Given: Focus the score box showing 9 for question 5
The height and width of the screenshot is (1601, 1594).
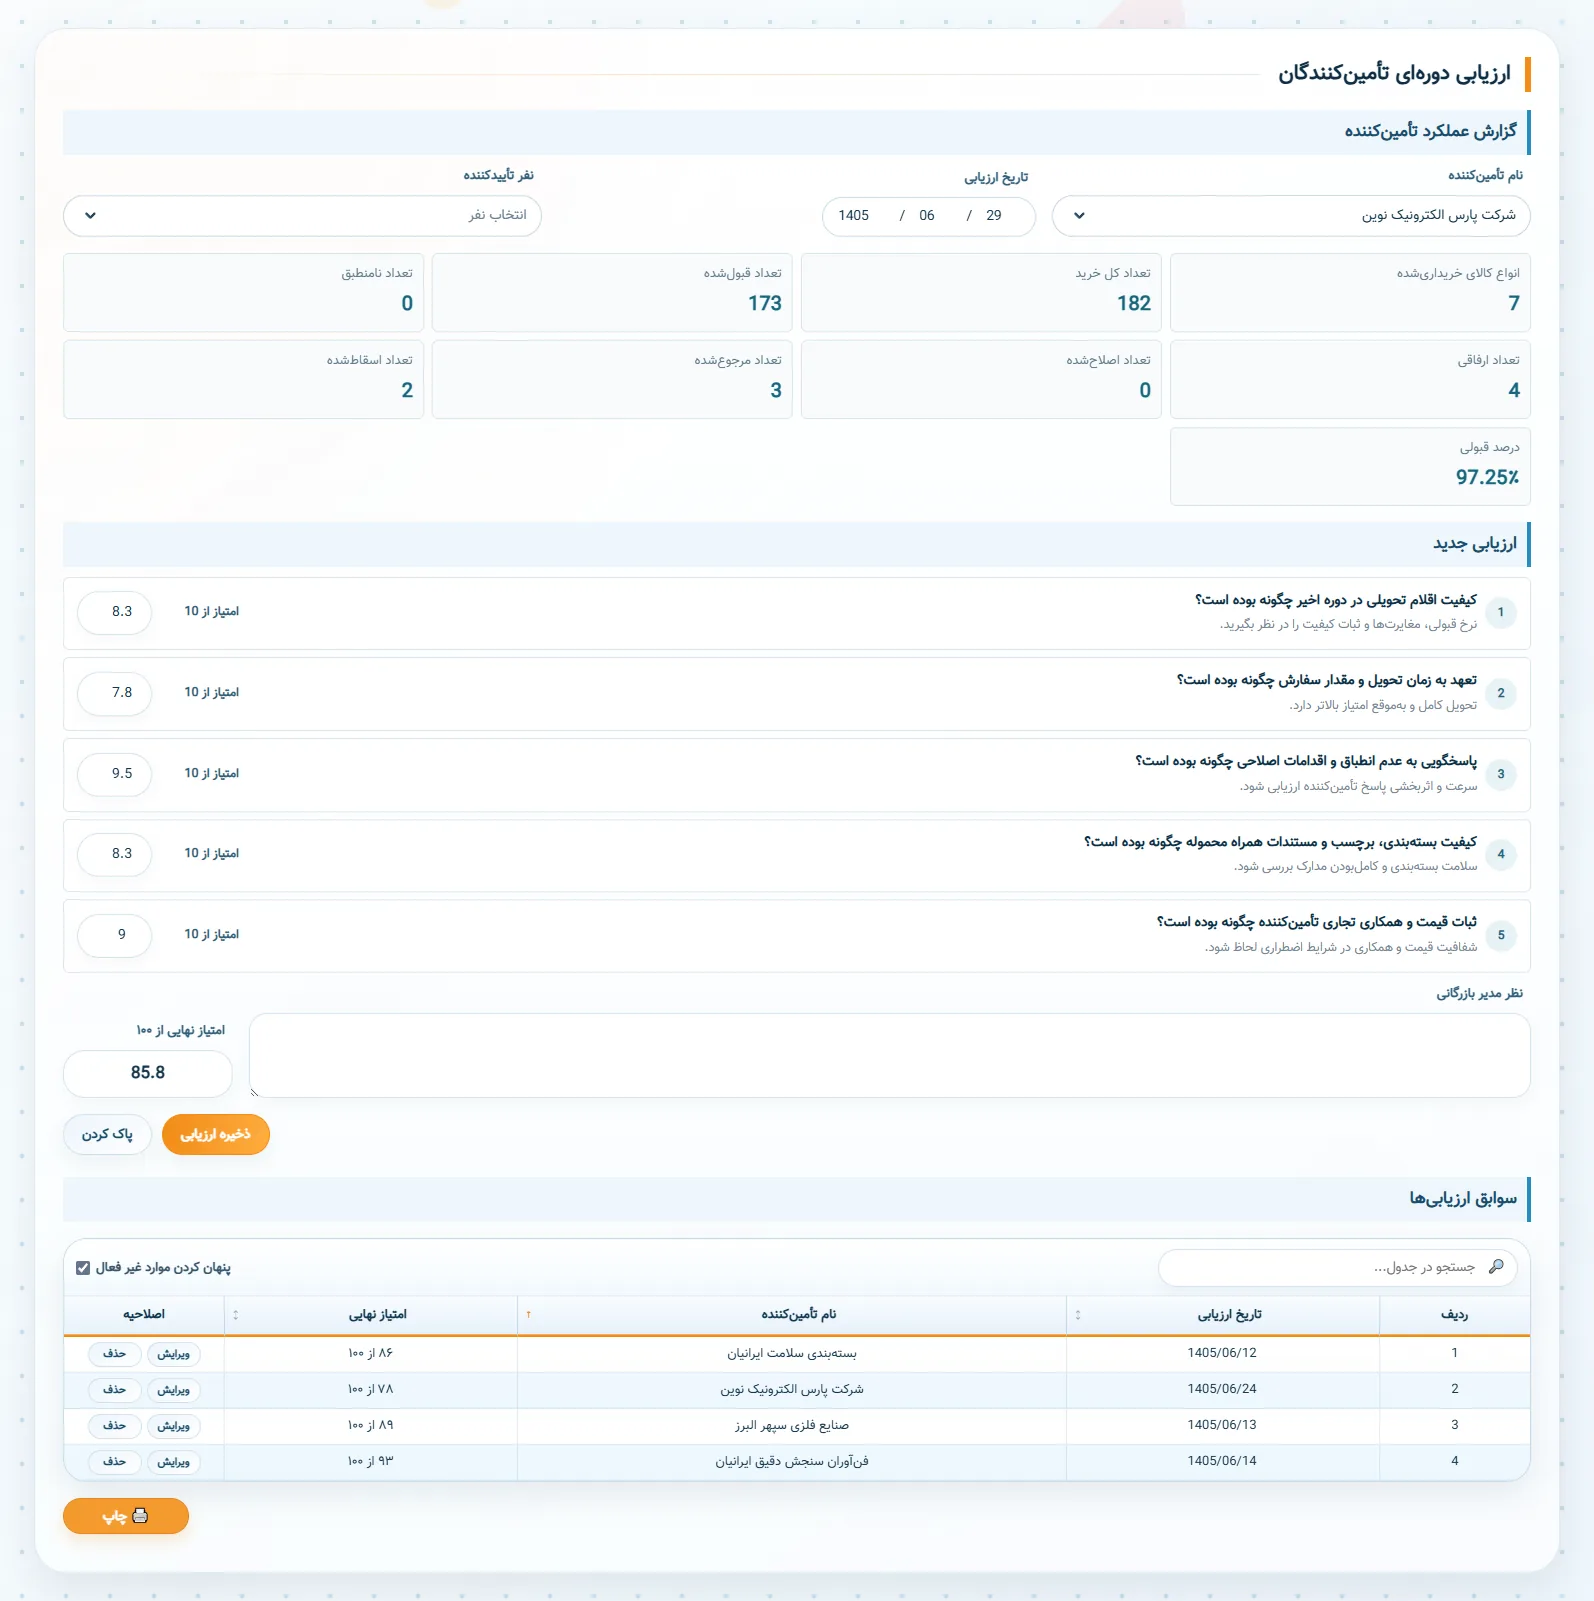Looking at the screenshot, I should (115, 935).
